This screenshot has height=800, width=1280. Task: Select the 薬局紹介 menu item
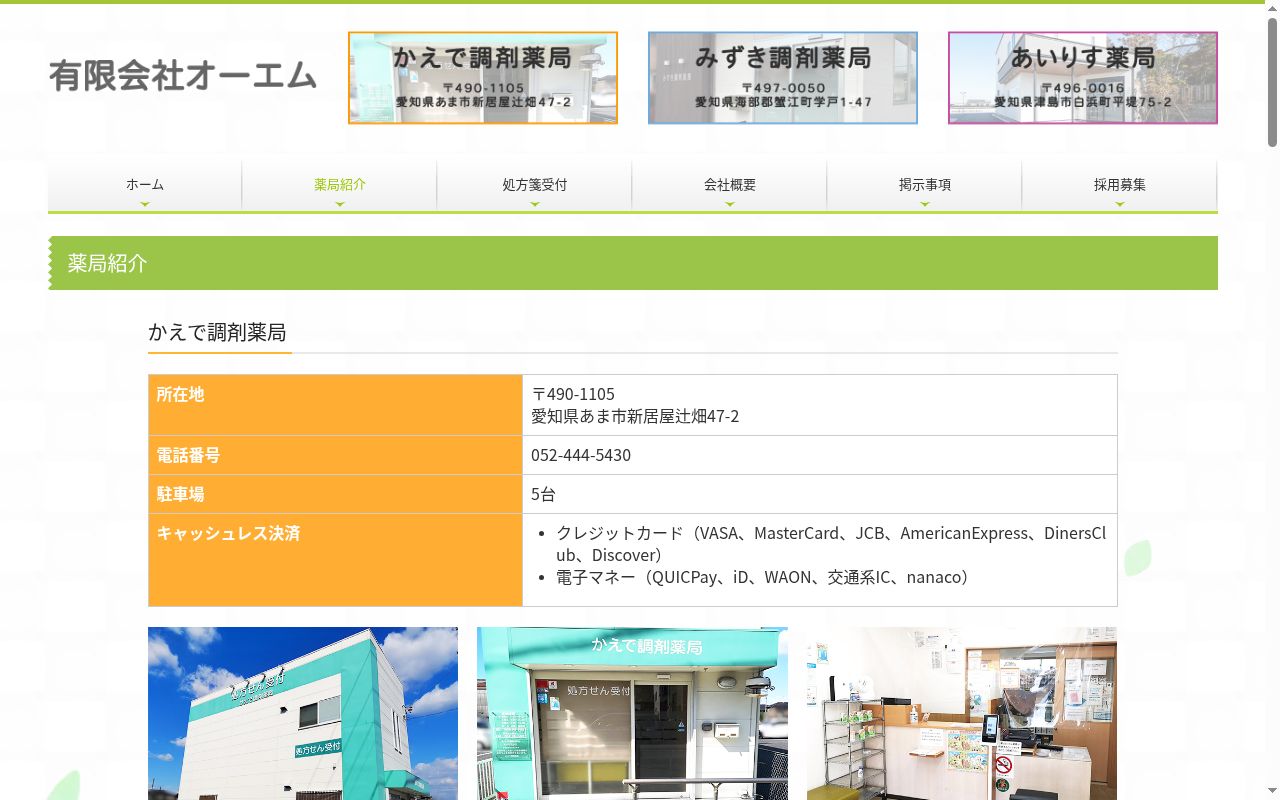tap(340, 185)
